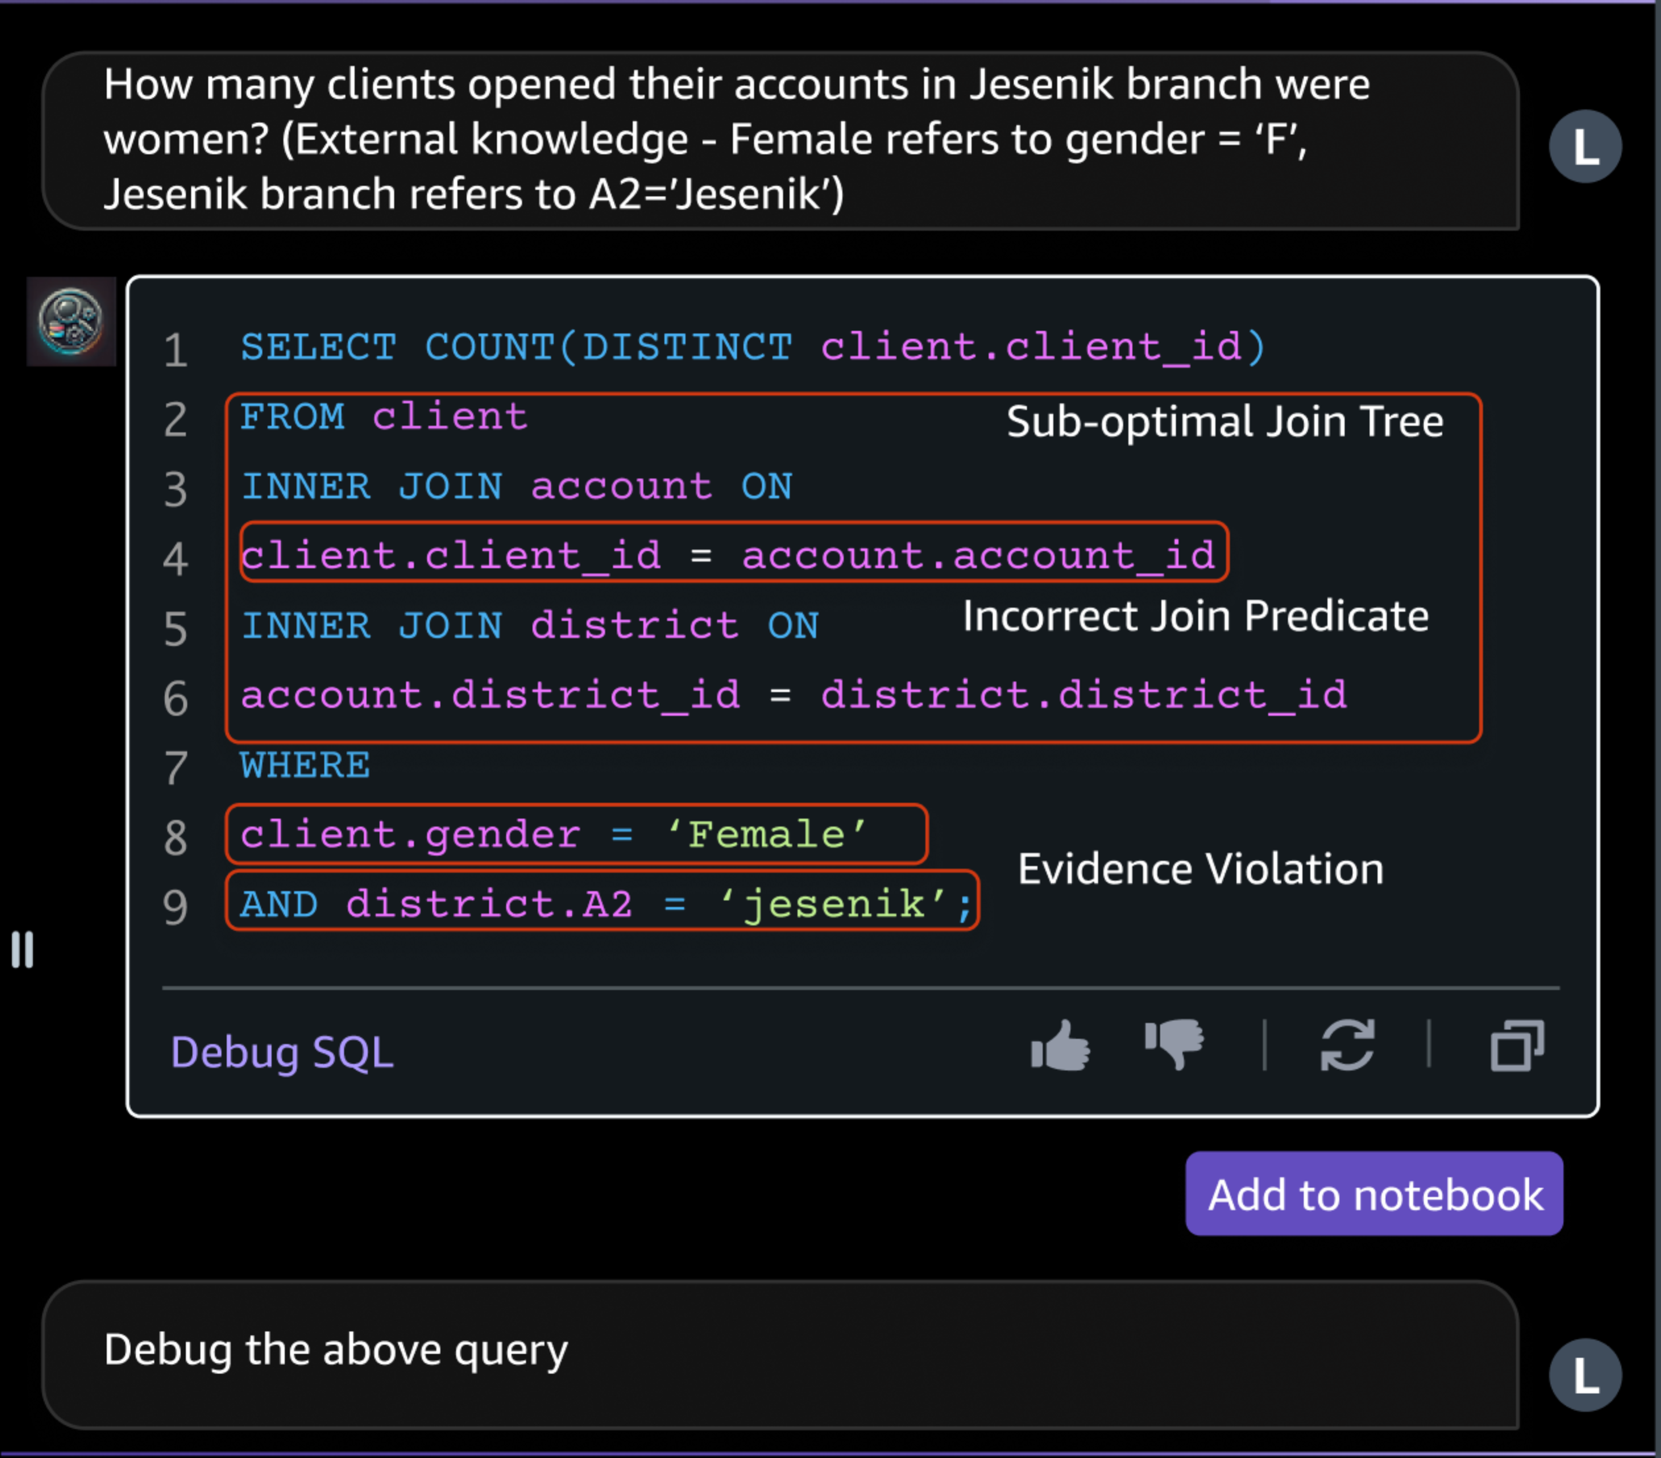
Task: Click the client.gender = 'Female' condition
Action: (x=555, y=834)
